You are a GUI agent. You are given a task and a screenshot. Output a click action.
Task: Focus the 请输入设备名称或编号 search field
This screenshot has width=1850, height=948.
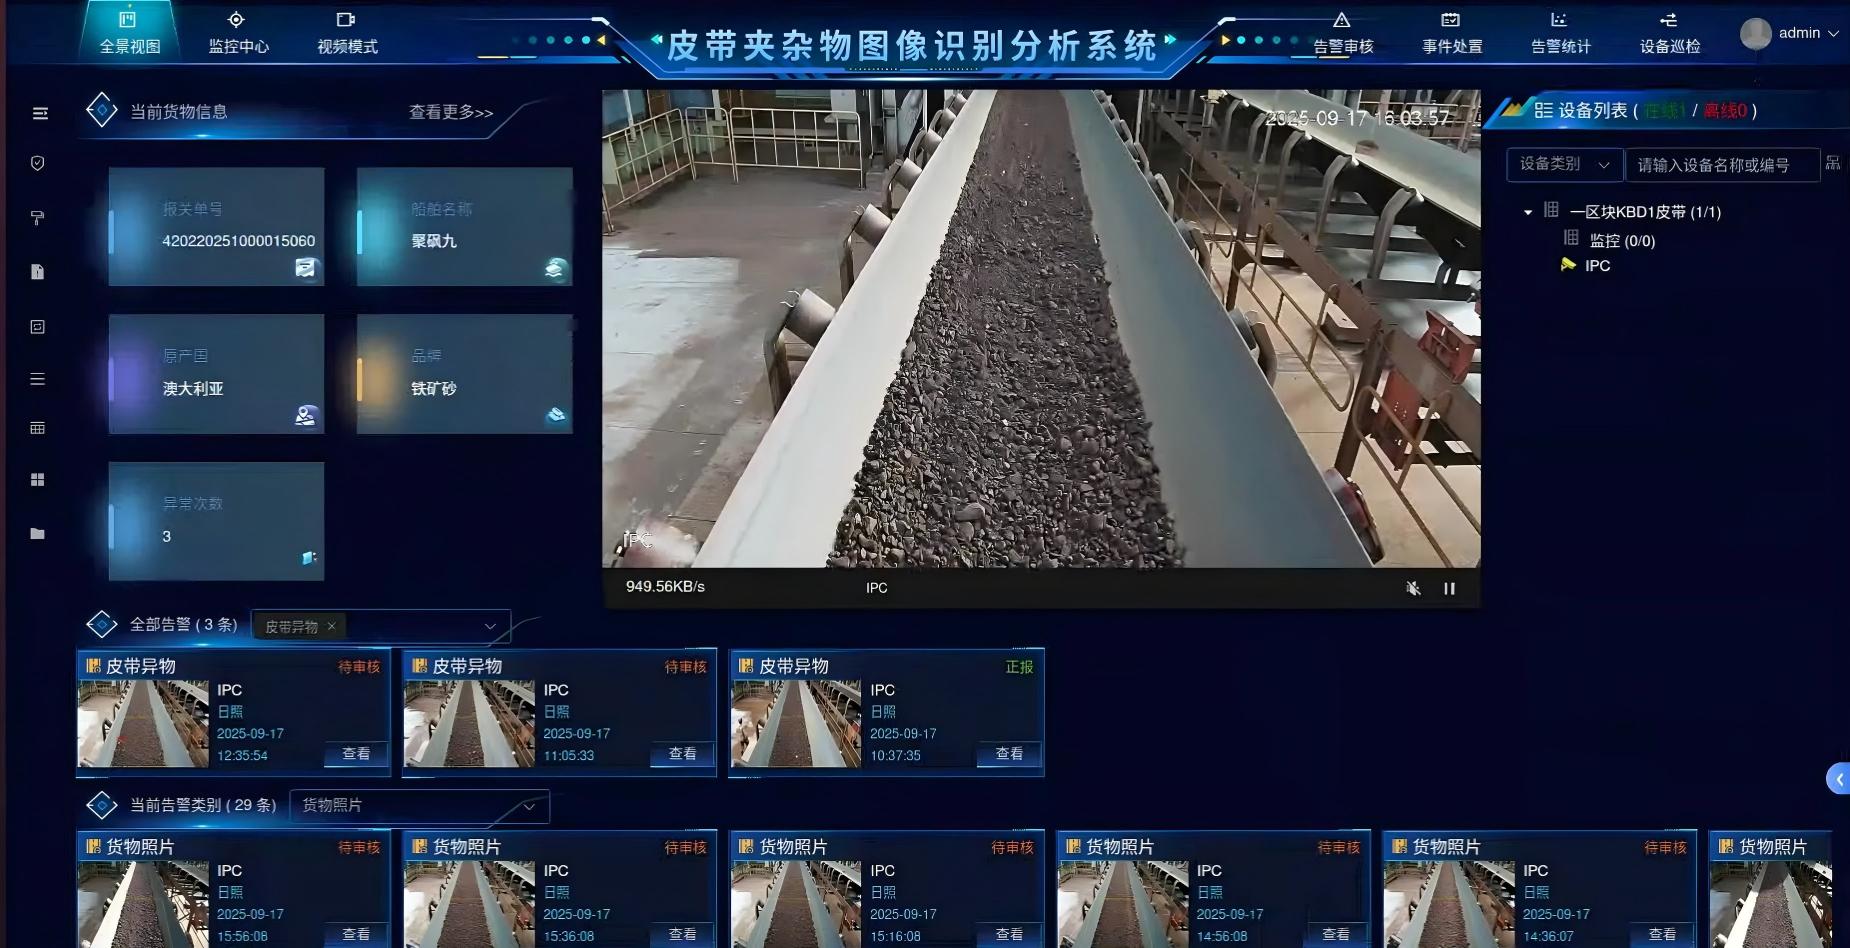[1723, 165]
